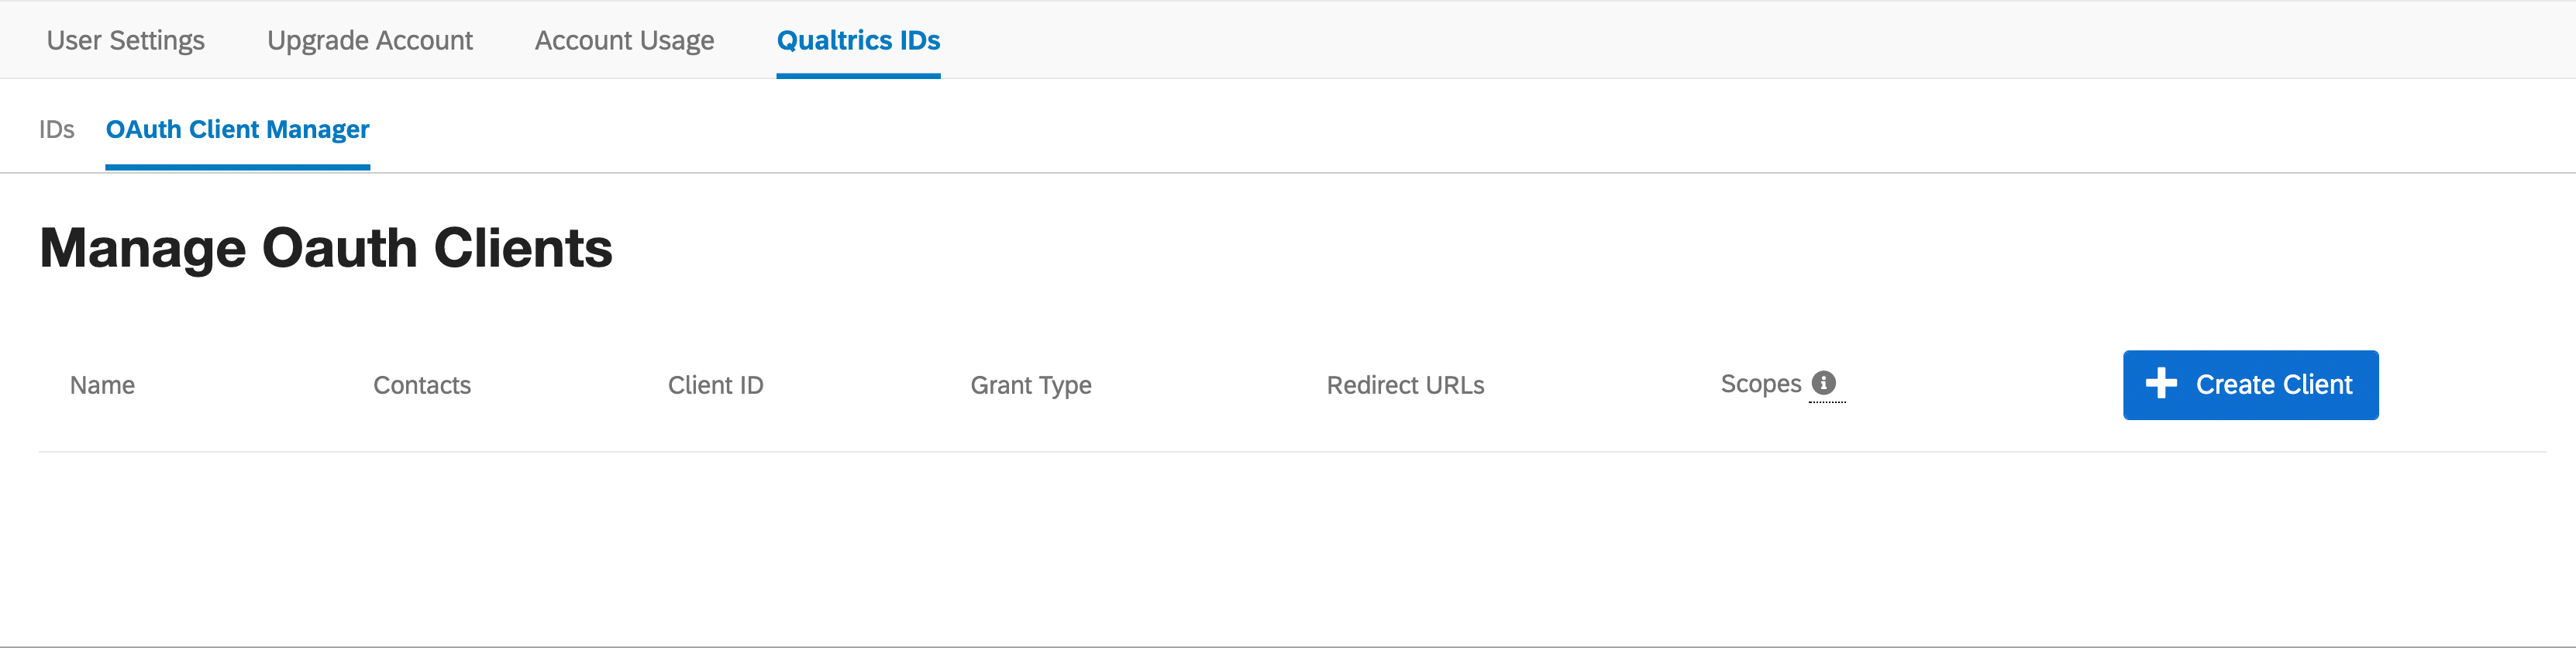Screen dimensions: 2576x648
Task: Click the Manage Oauth Clients page title
Action: click(326, 248)
